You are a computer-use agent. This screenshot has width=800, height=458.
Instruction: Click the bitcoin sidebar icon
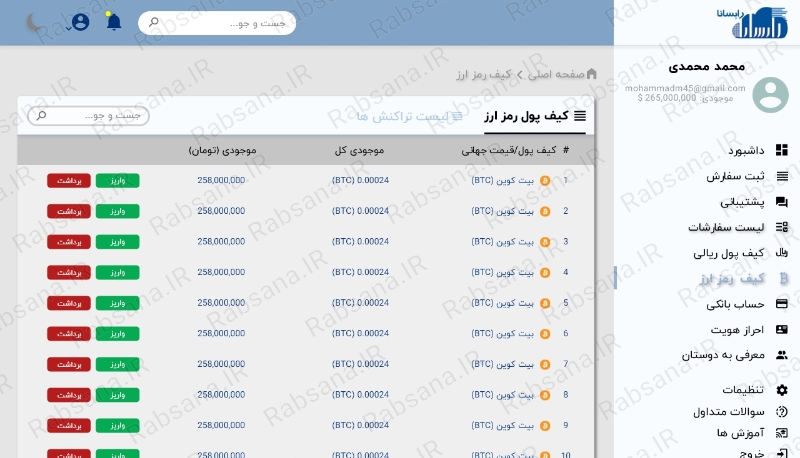point(783,278)
